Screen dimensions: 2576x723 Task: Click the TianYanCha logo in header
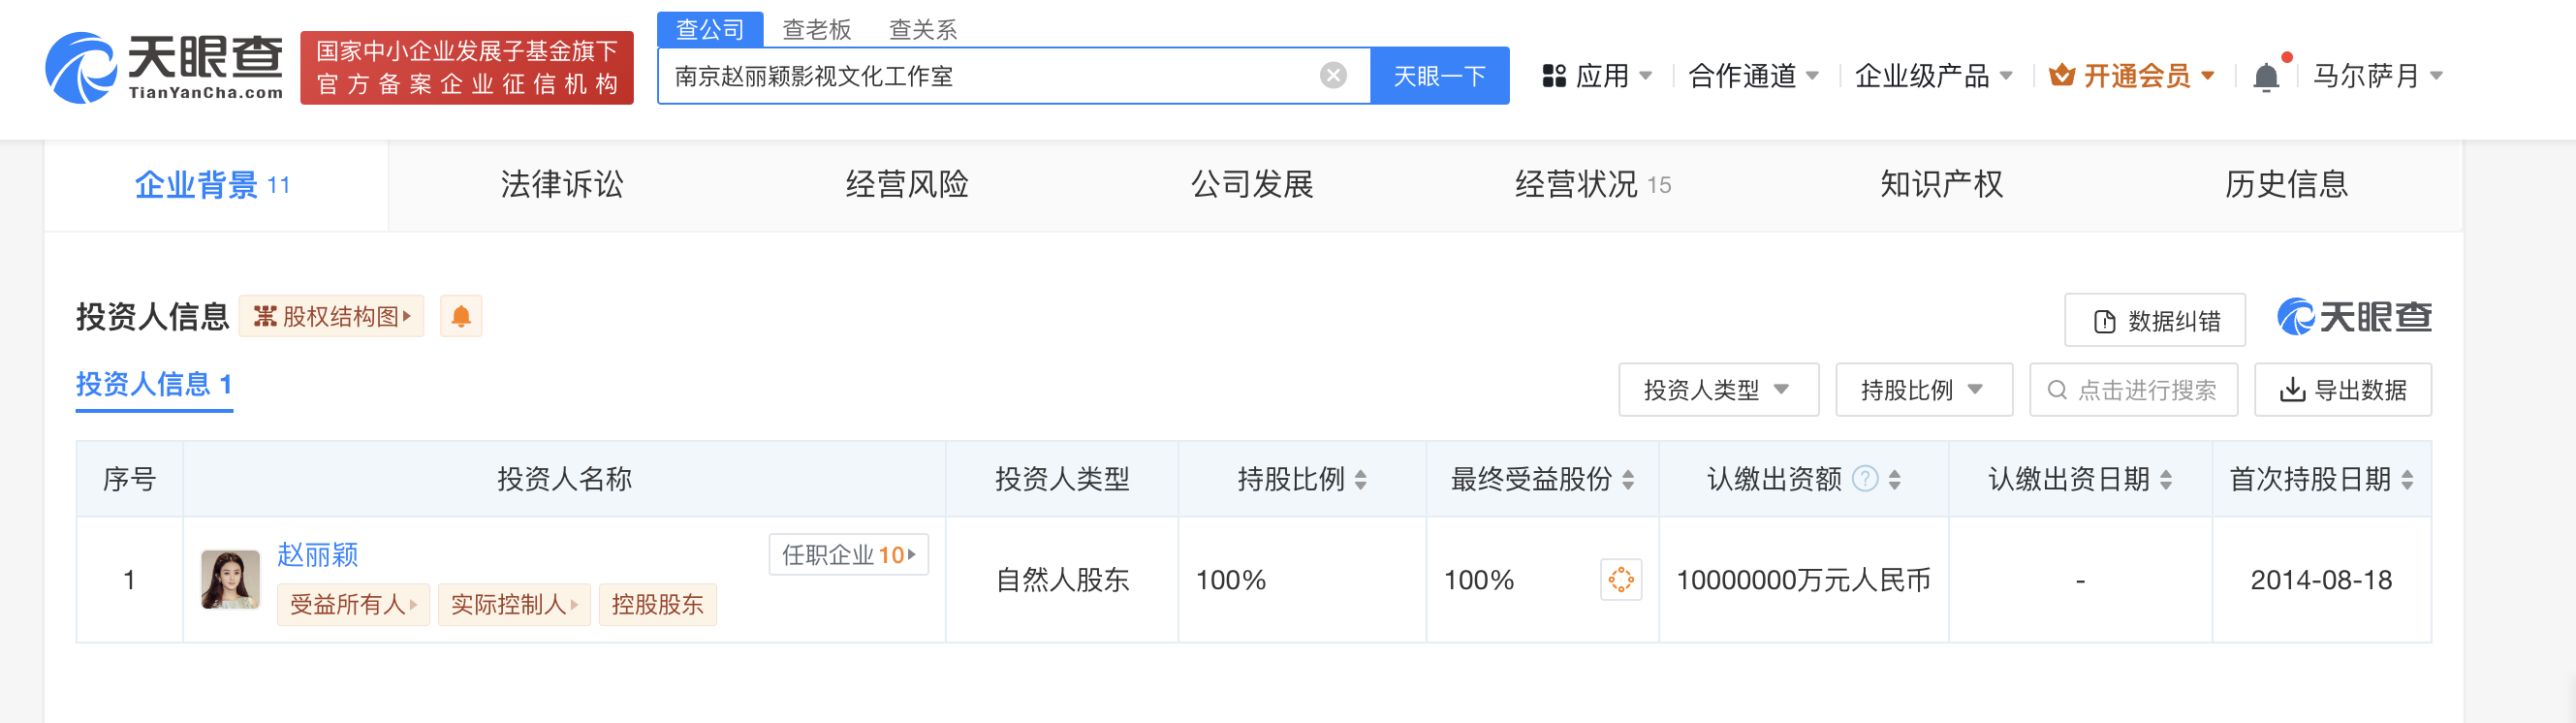(165, 68)
